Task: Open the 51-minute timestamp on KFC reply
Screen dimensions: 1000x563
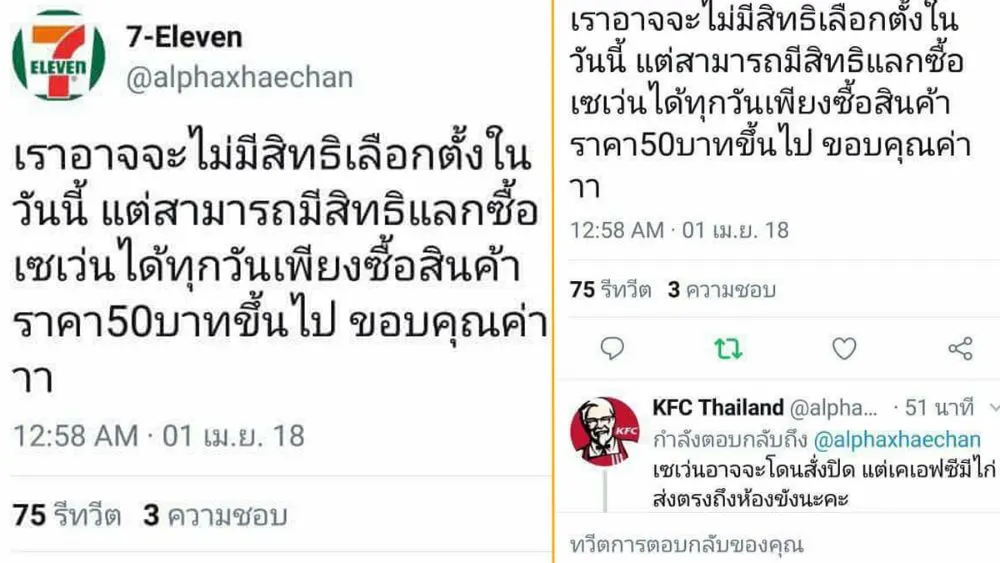Action: point(938,407)
